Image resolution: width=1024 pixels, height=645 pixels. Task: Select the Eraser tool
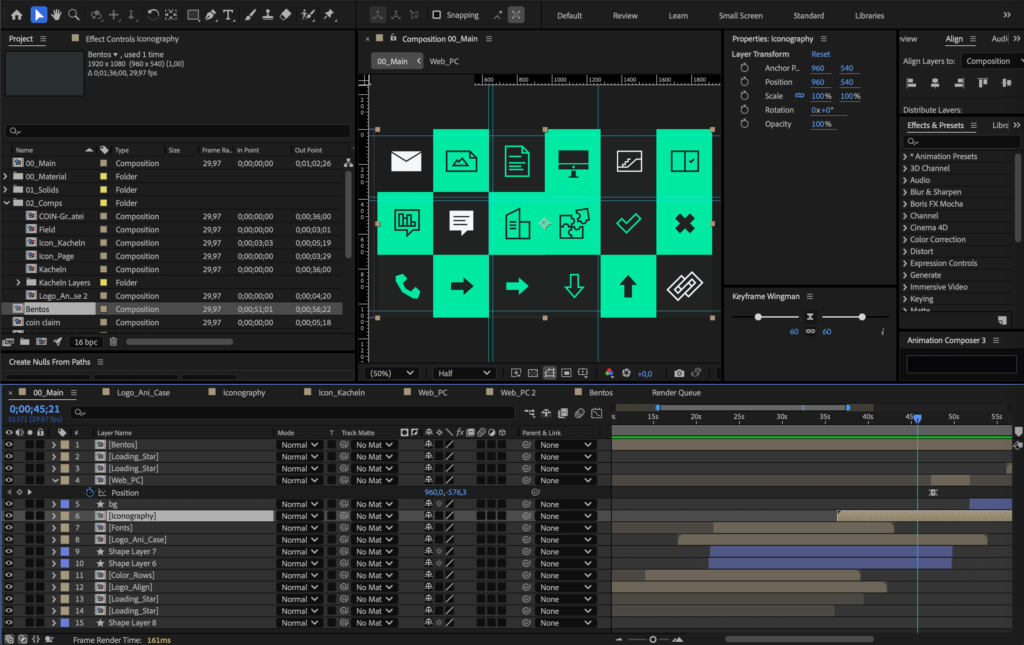pos(286,15)
